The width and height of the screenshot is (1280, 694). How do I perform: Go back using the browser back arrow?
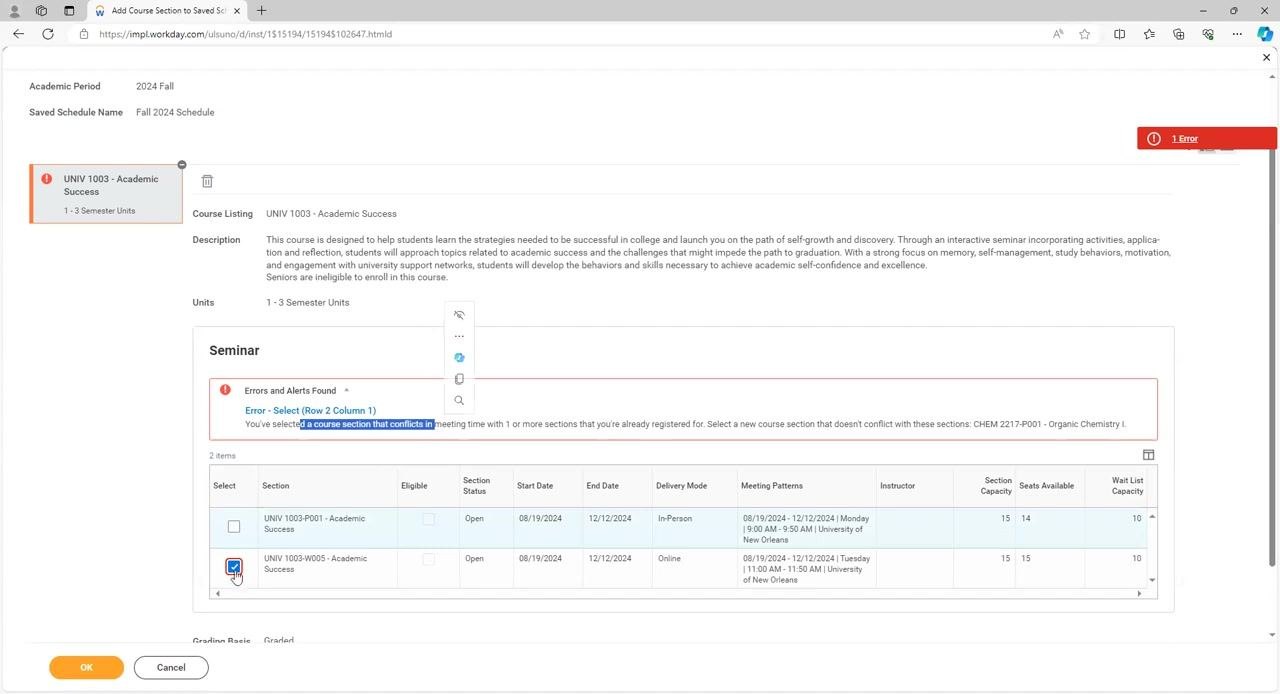tap(18, 34)
